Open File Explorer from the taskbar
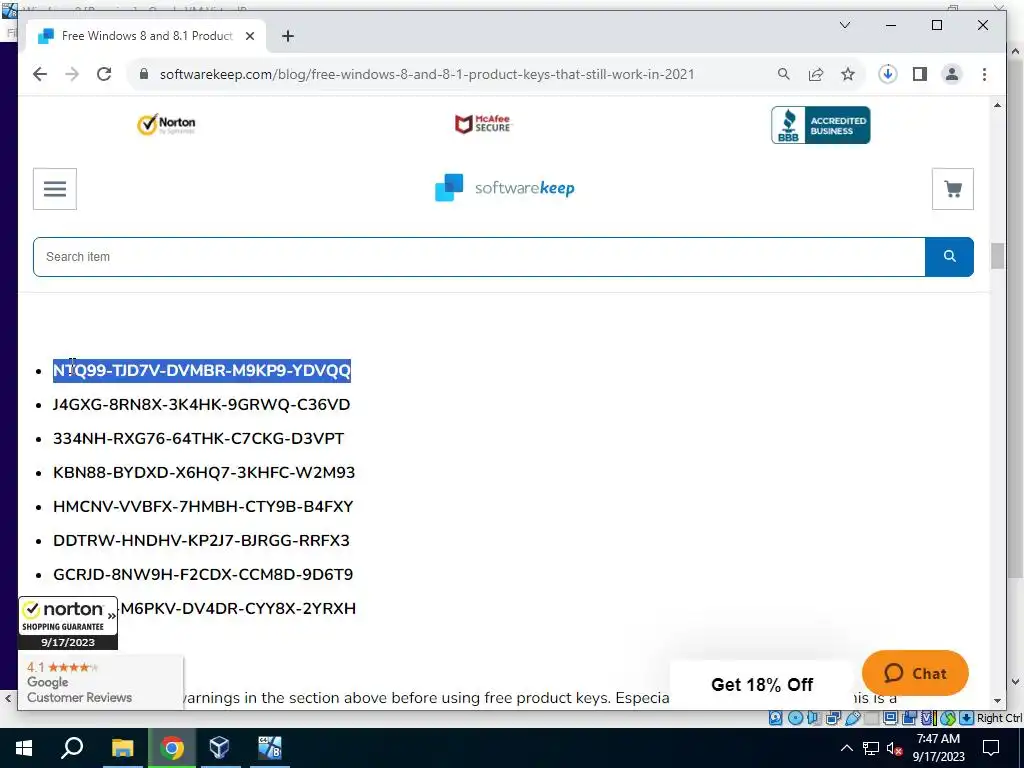1024x768 pixels. (x=122, y=748)
